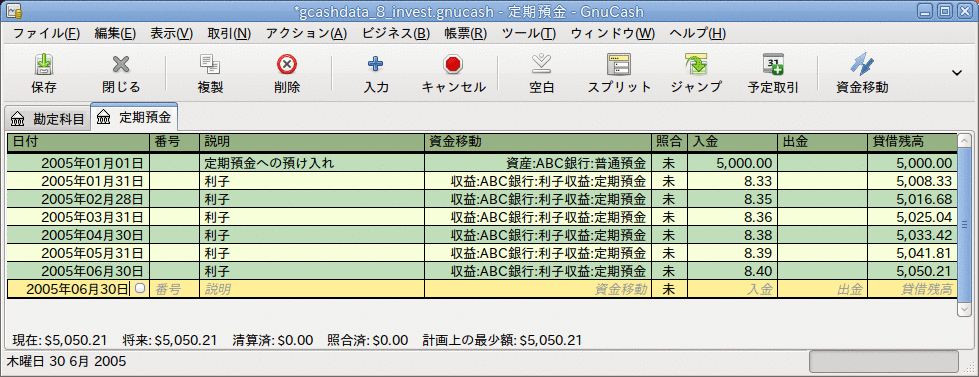
Task: Select the 定期預金 tab
Action: [134, 117]
